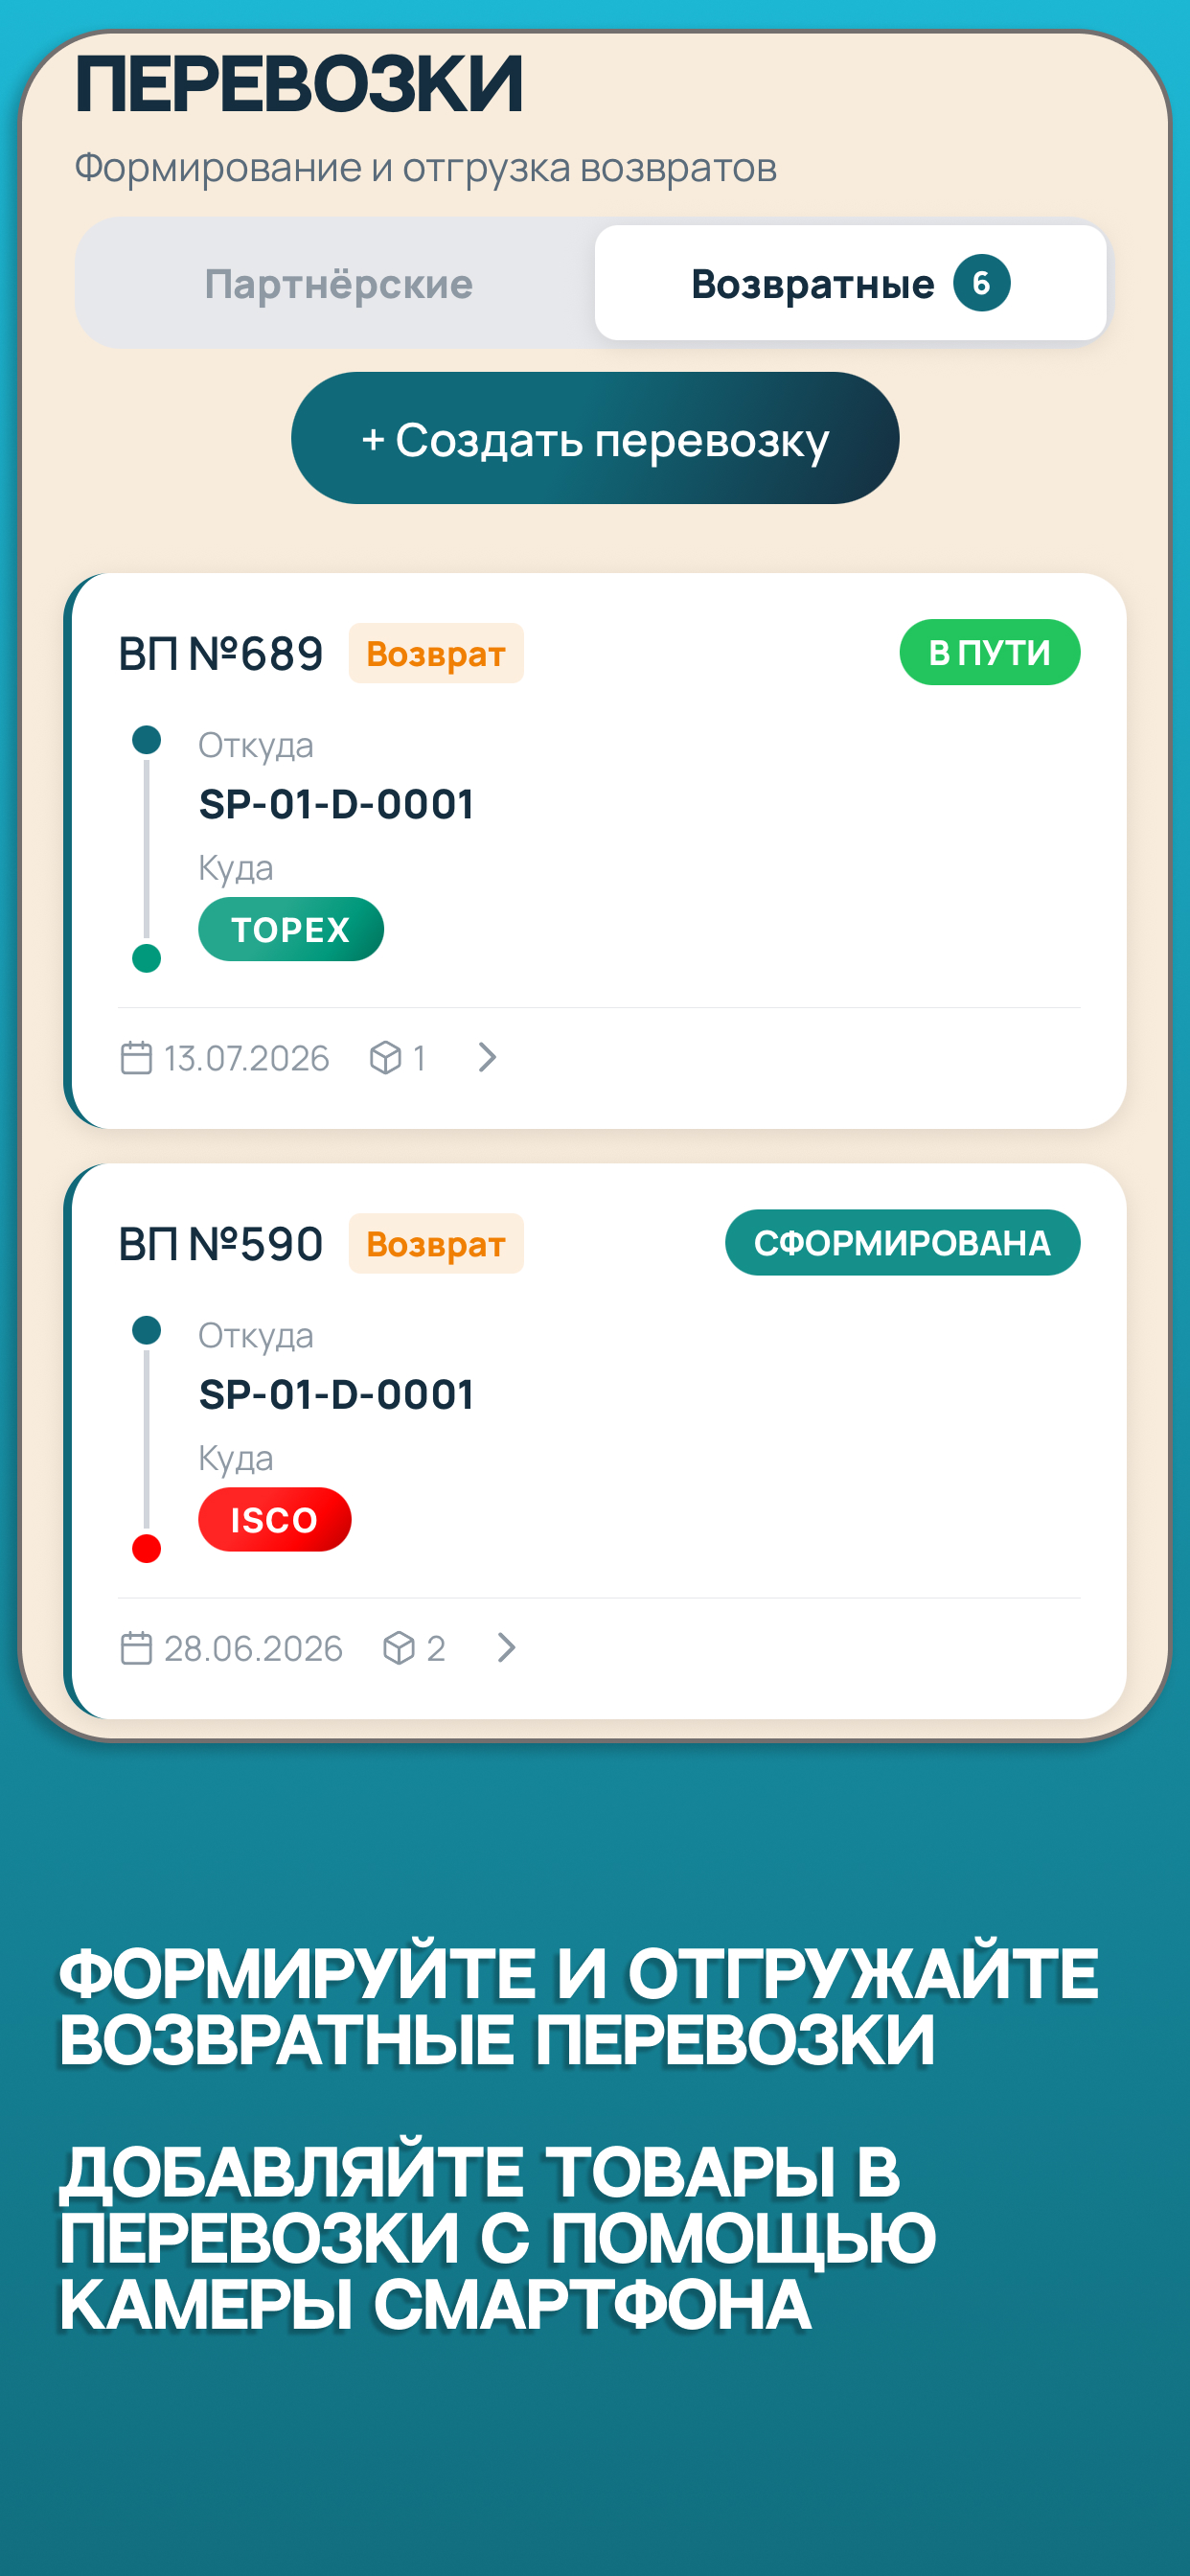This screenshot has width=1190, height=2576.
Task: Click Возврат label on ВП №689
Action: pyautogui.click(x=436, y=654)
